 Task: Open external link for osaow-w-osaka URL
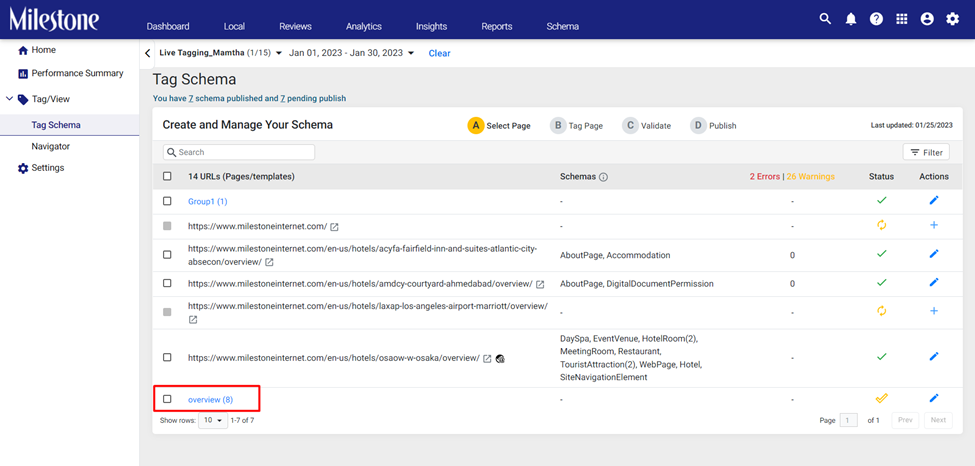[x=488, y=358]
